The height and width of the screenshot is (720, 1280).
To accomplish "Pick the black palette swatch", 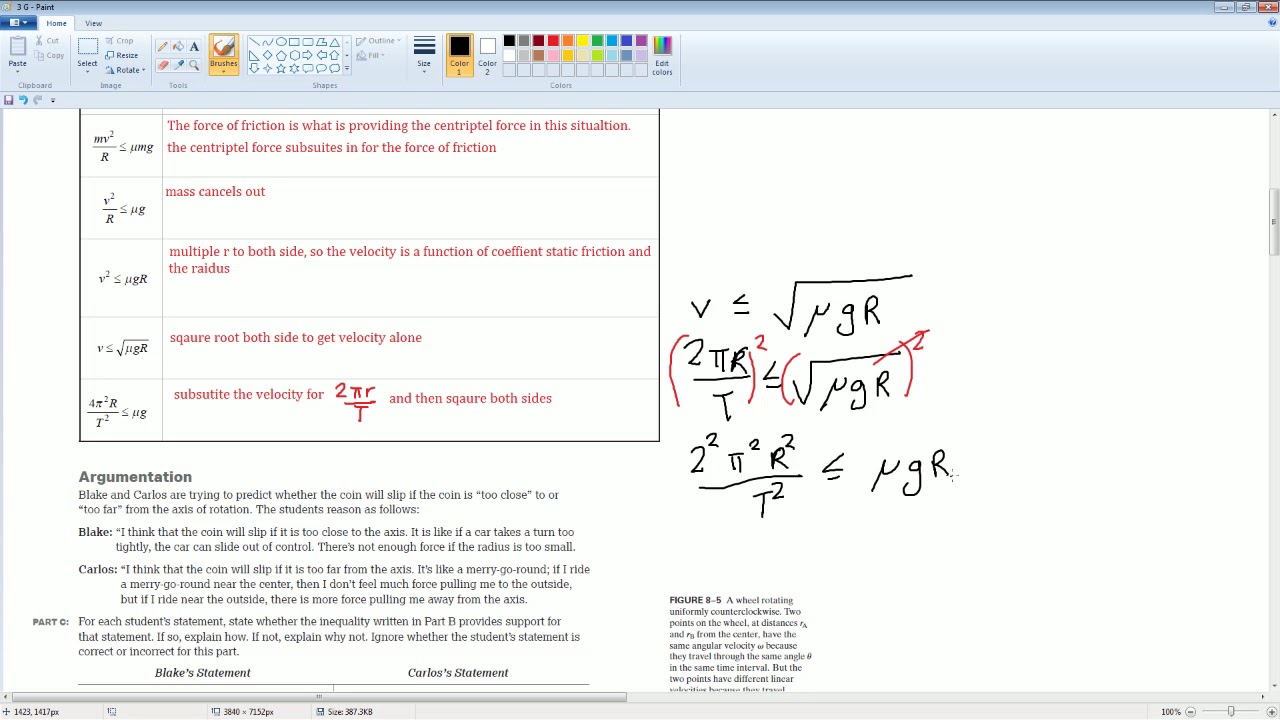I will 509,41.
